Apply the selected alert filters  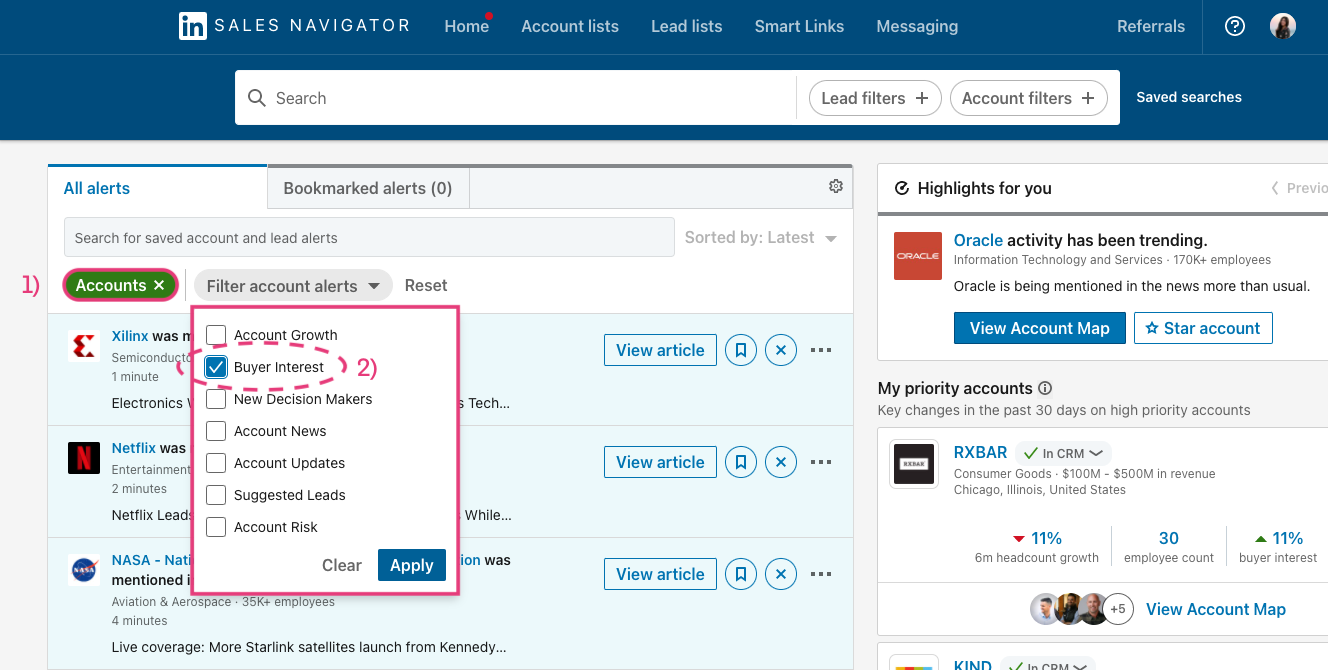click(x=412, y=565)
